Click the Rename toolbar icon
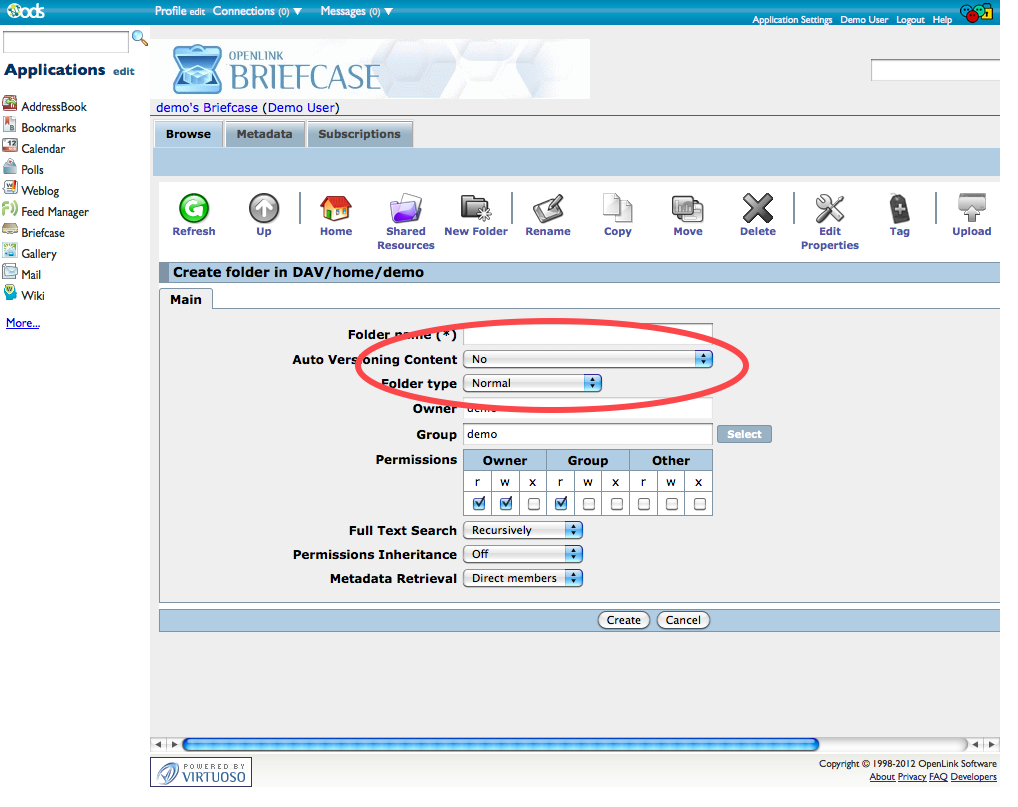 click(548, 209)
